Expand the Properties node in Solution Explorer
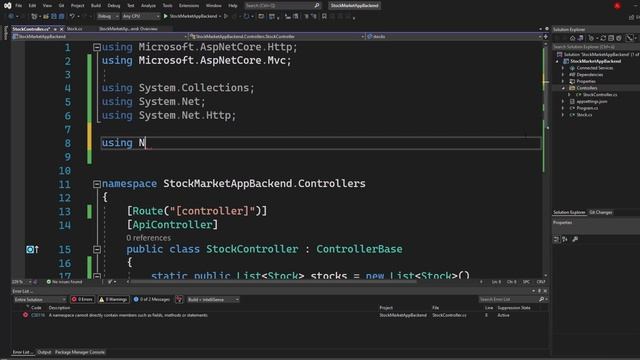 coord(563,81)
